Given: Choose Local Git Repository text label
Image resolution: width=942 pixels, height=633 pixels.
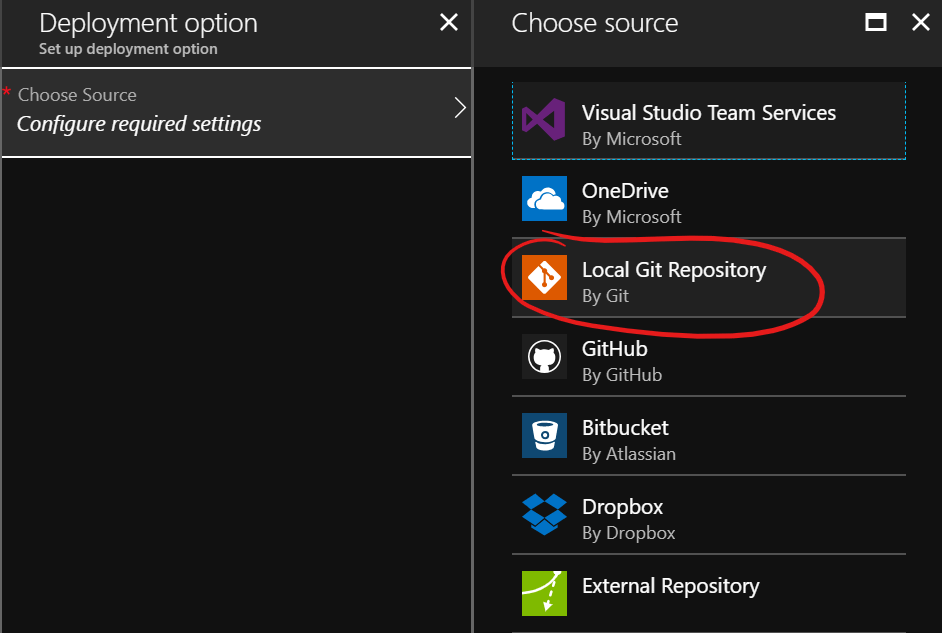Looking at the screenshot, I should [673, 270].
